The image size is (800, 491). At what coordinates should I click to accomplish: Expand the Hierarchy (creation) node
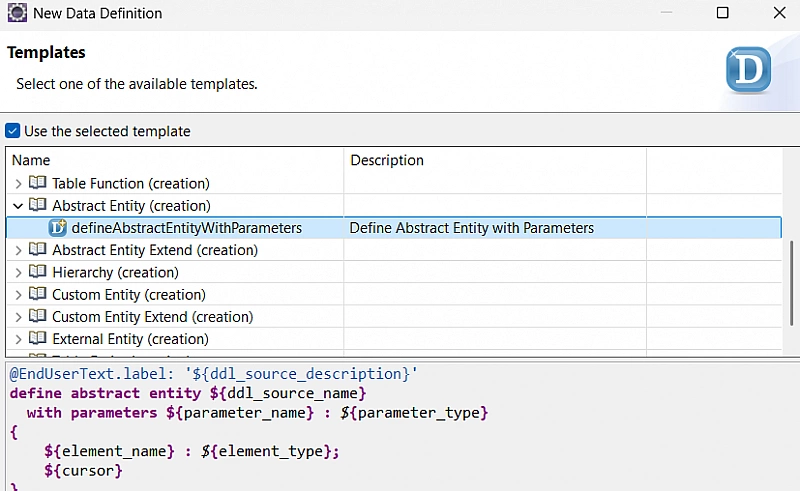point(18,272)
